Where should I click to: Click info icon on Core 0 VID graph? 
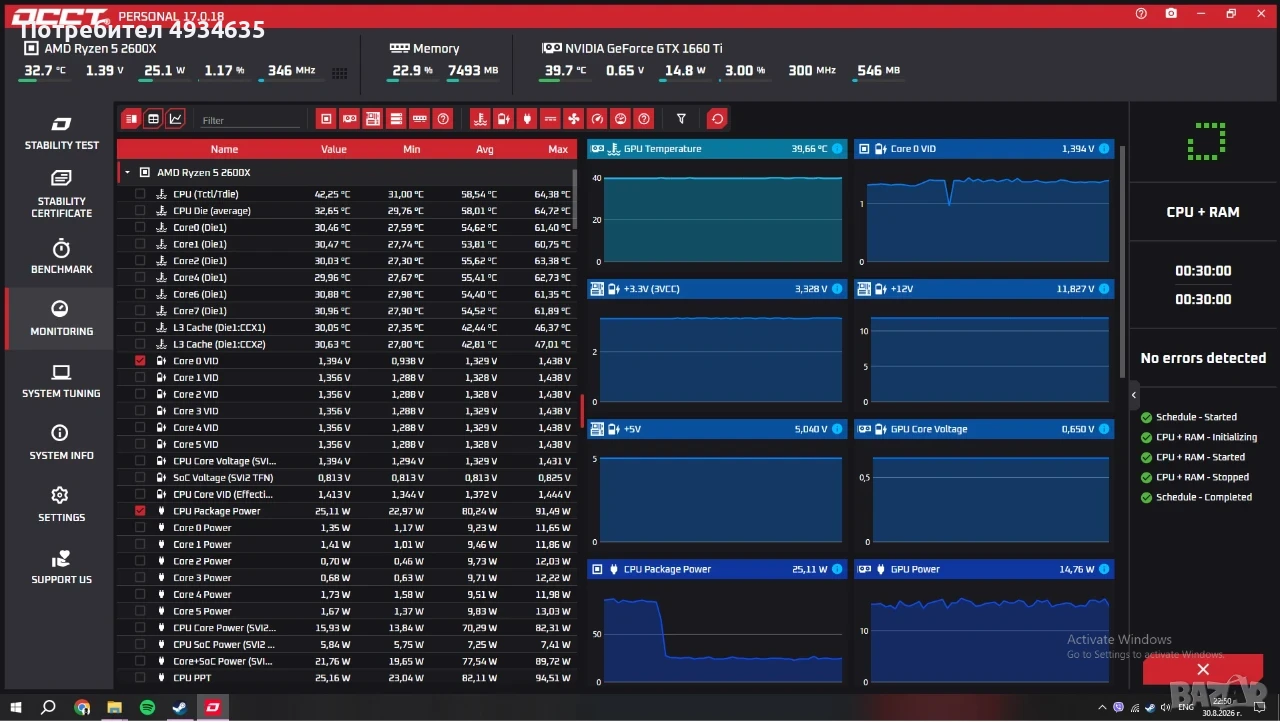[1104, 149]
